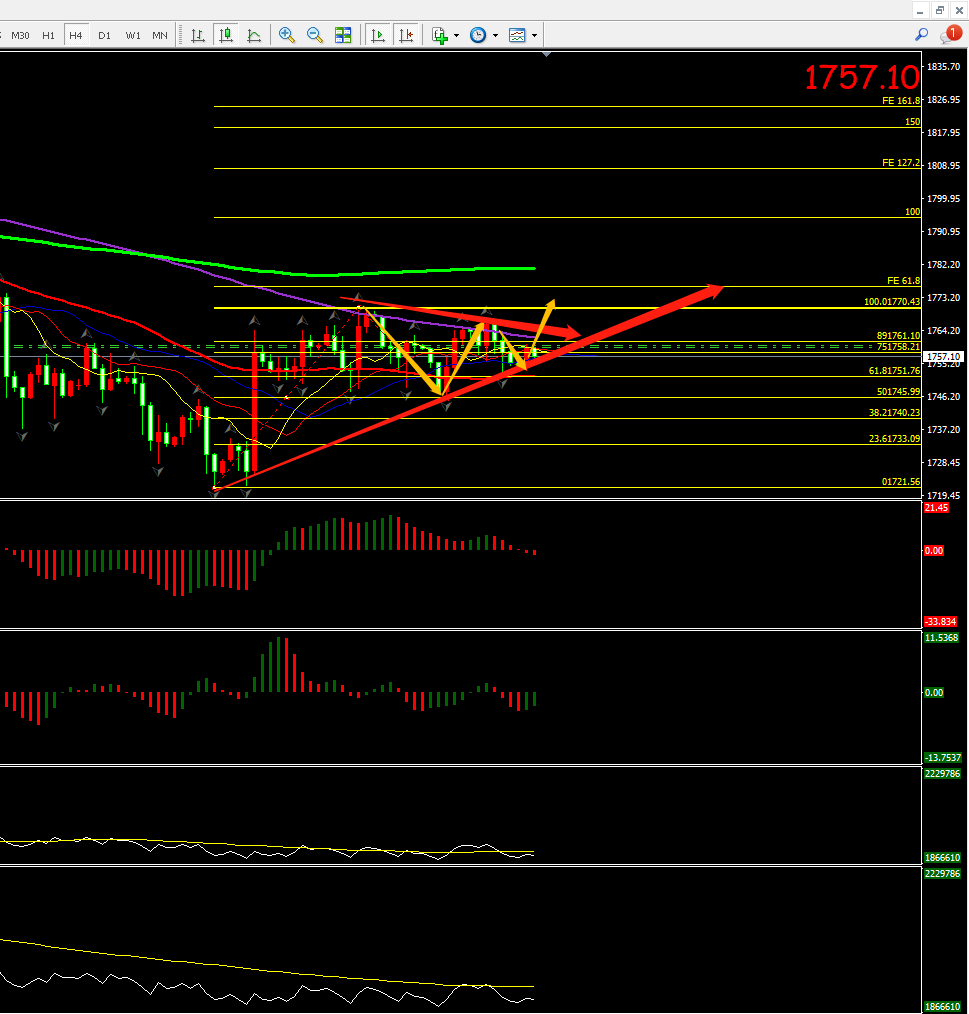Toggle chart auto scroll
The height and width of the screenshot is (1014, 969).
378,35
